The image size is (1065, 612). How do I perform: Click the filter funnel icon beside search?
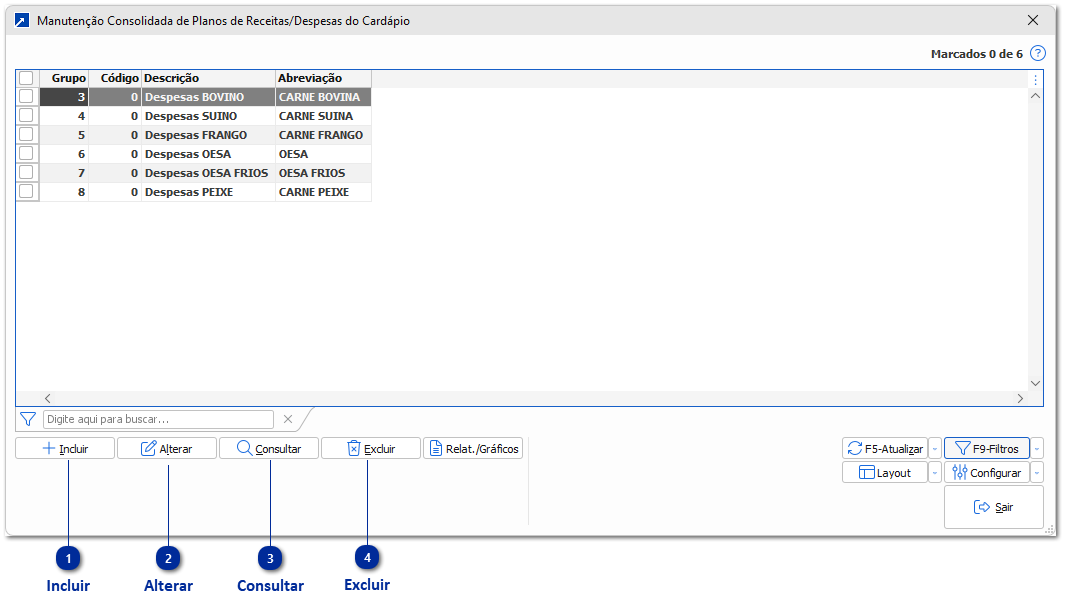[28, 420]
